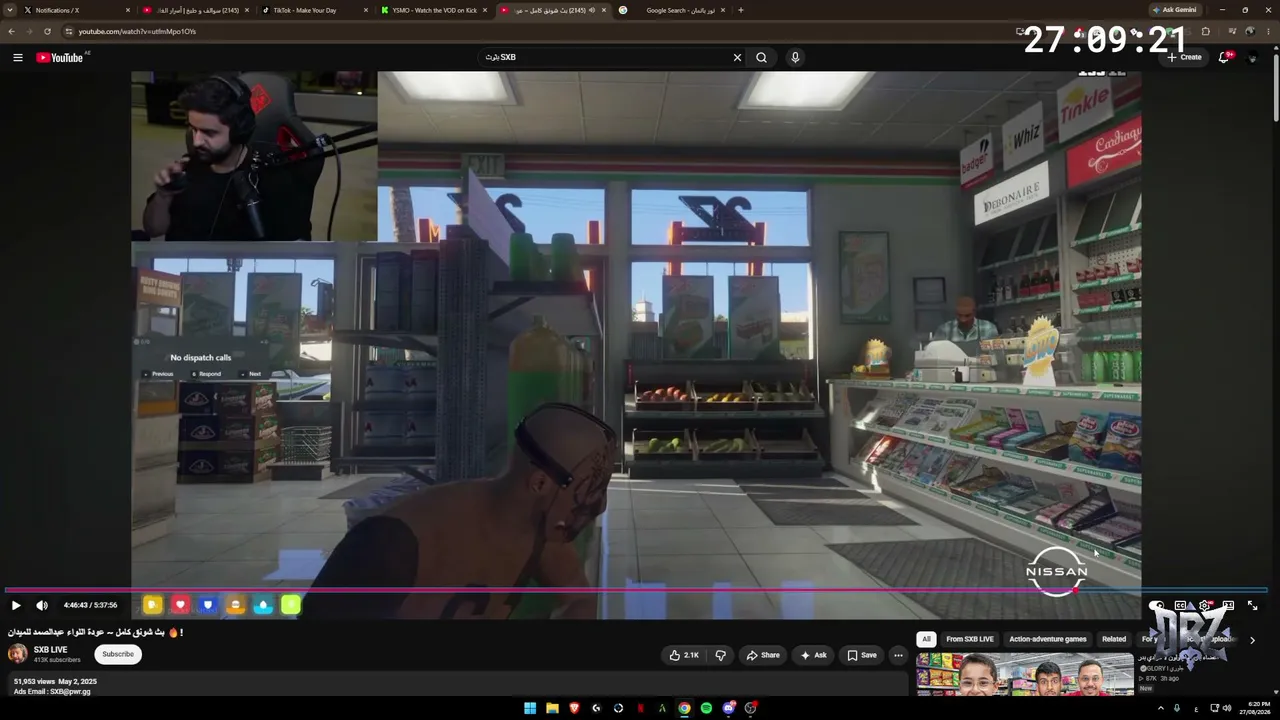The height and width of the screenshot is (720, 1280).
Task: Enter fullscreen video mode
Action: coord(1252,605)
